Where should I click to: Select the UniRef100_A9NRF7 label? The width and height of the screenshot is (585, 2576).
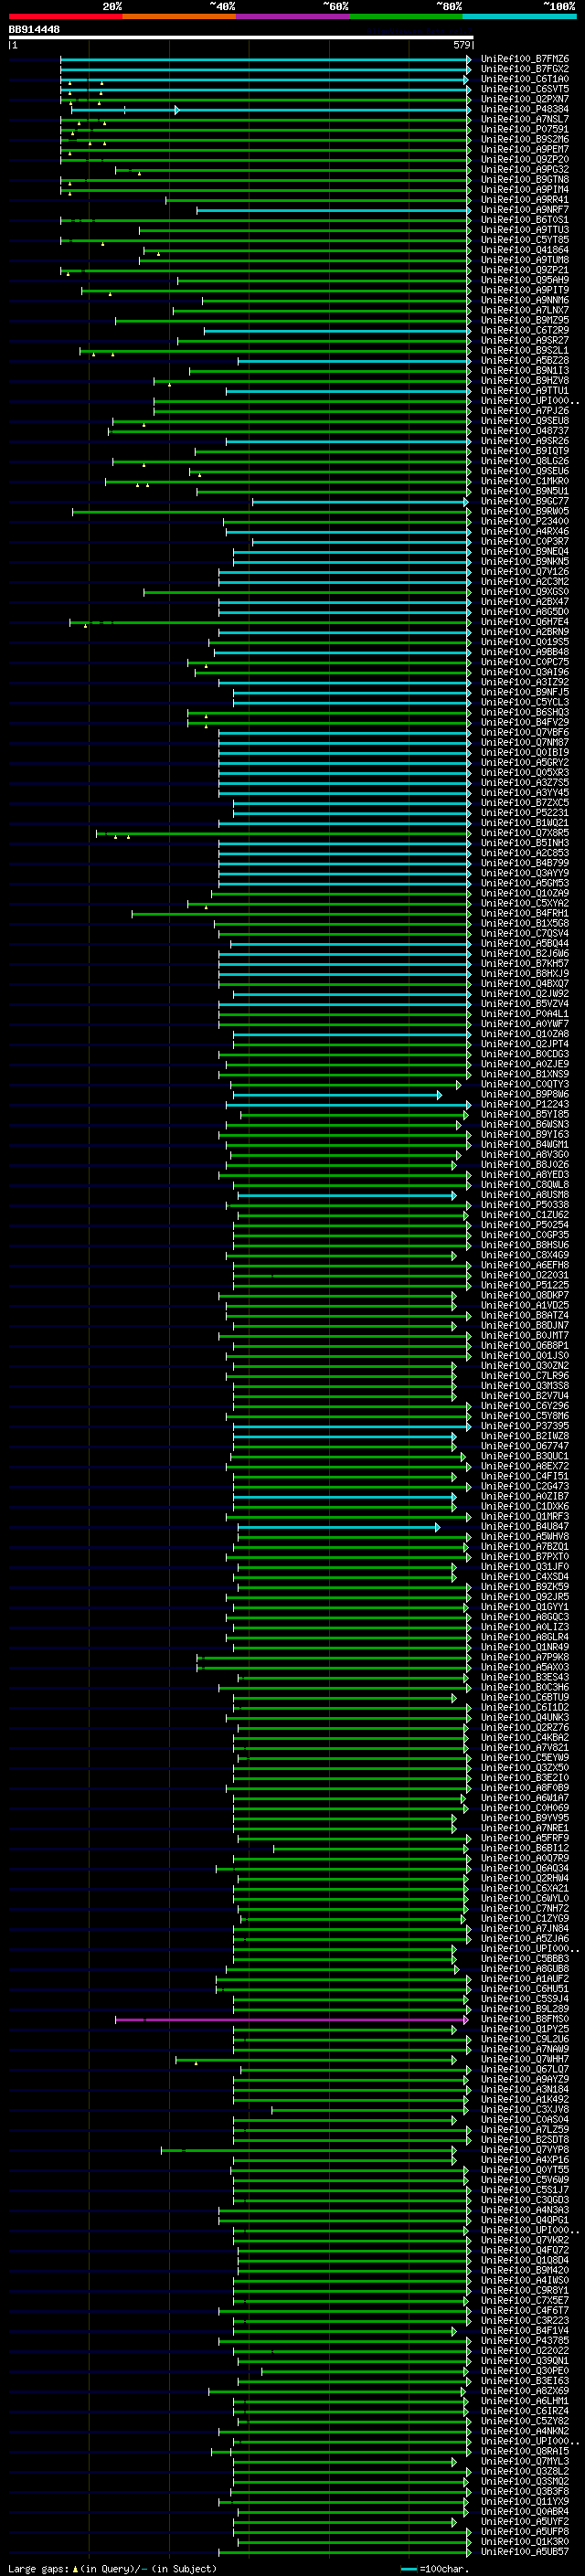coord(524,210)
